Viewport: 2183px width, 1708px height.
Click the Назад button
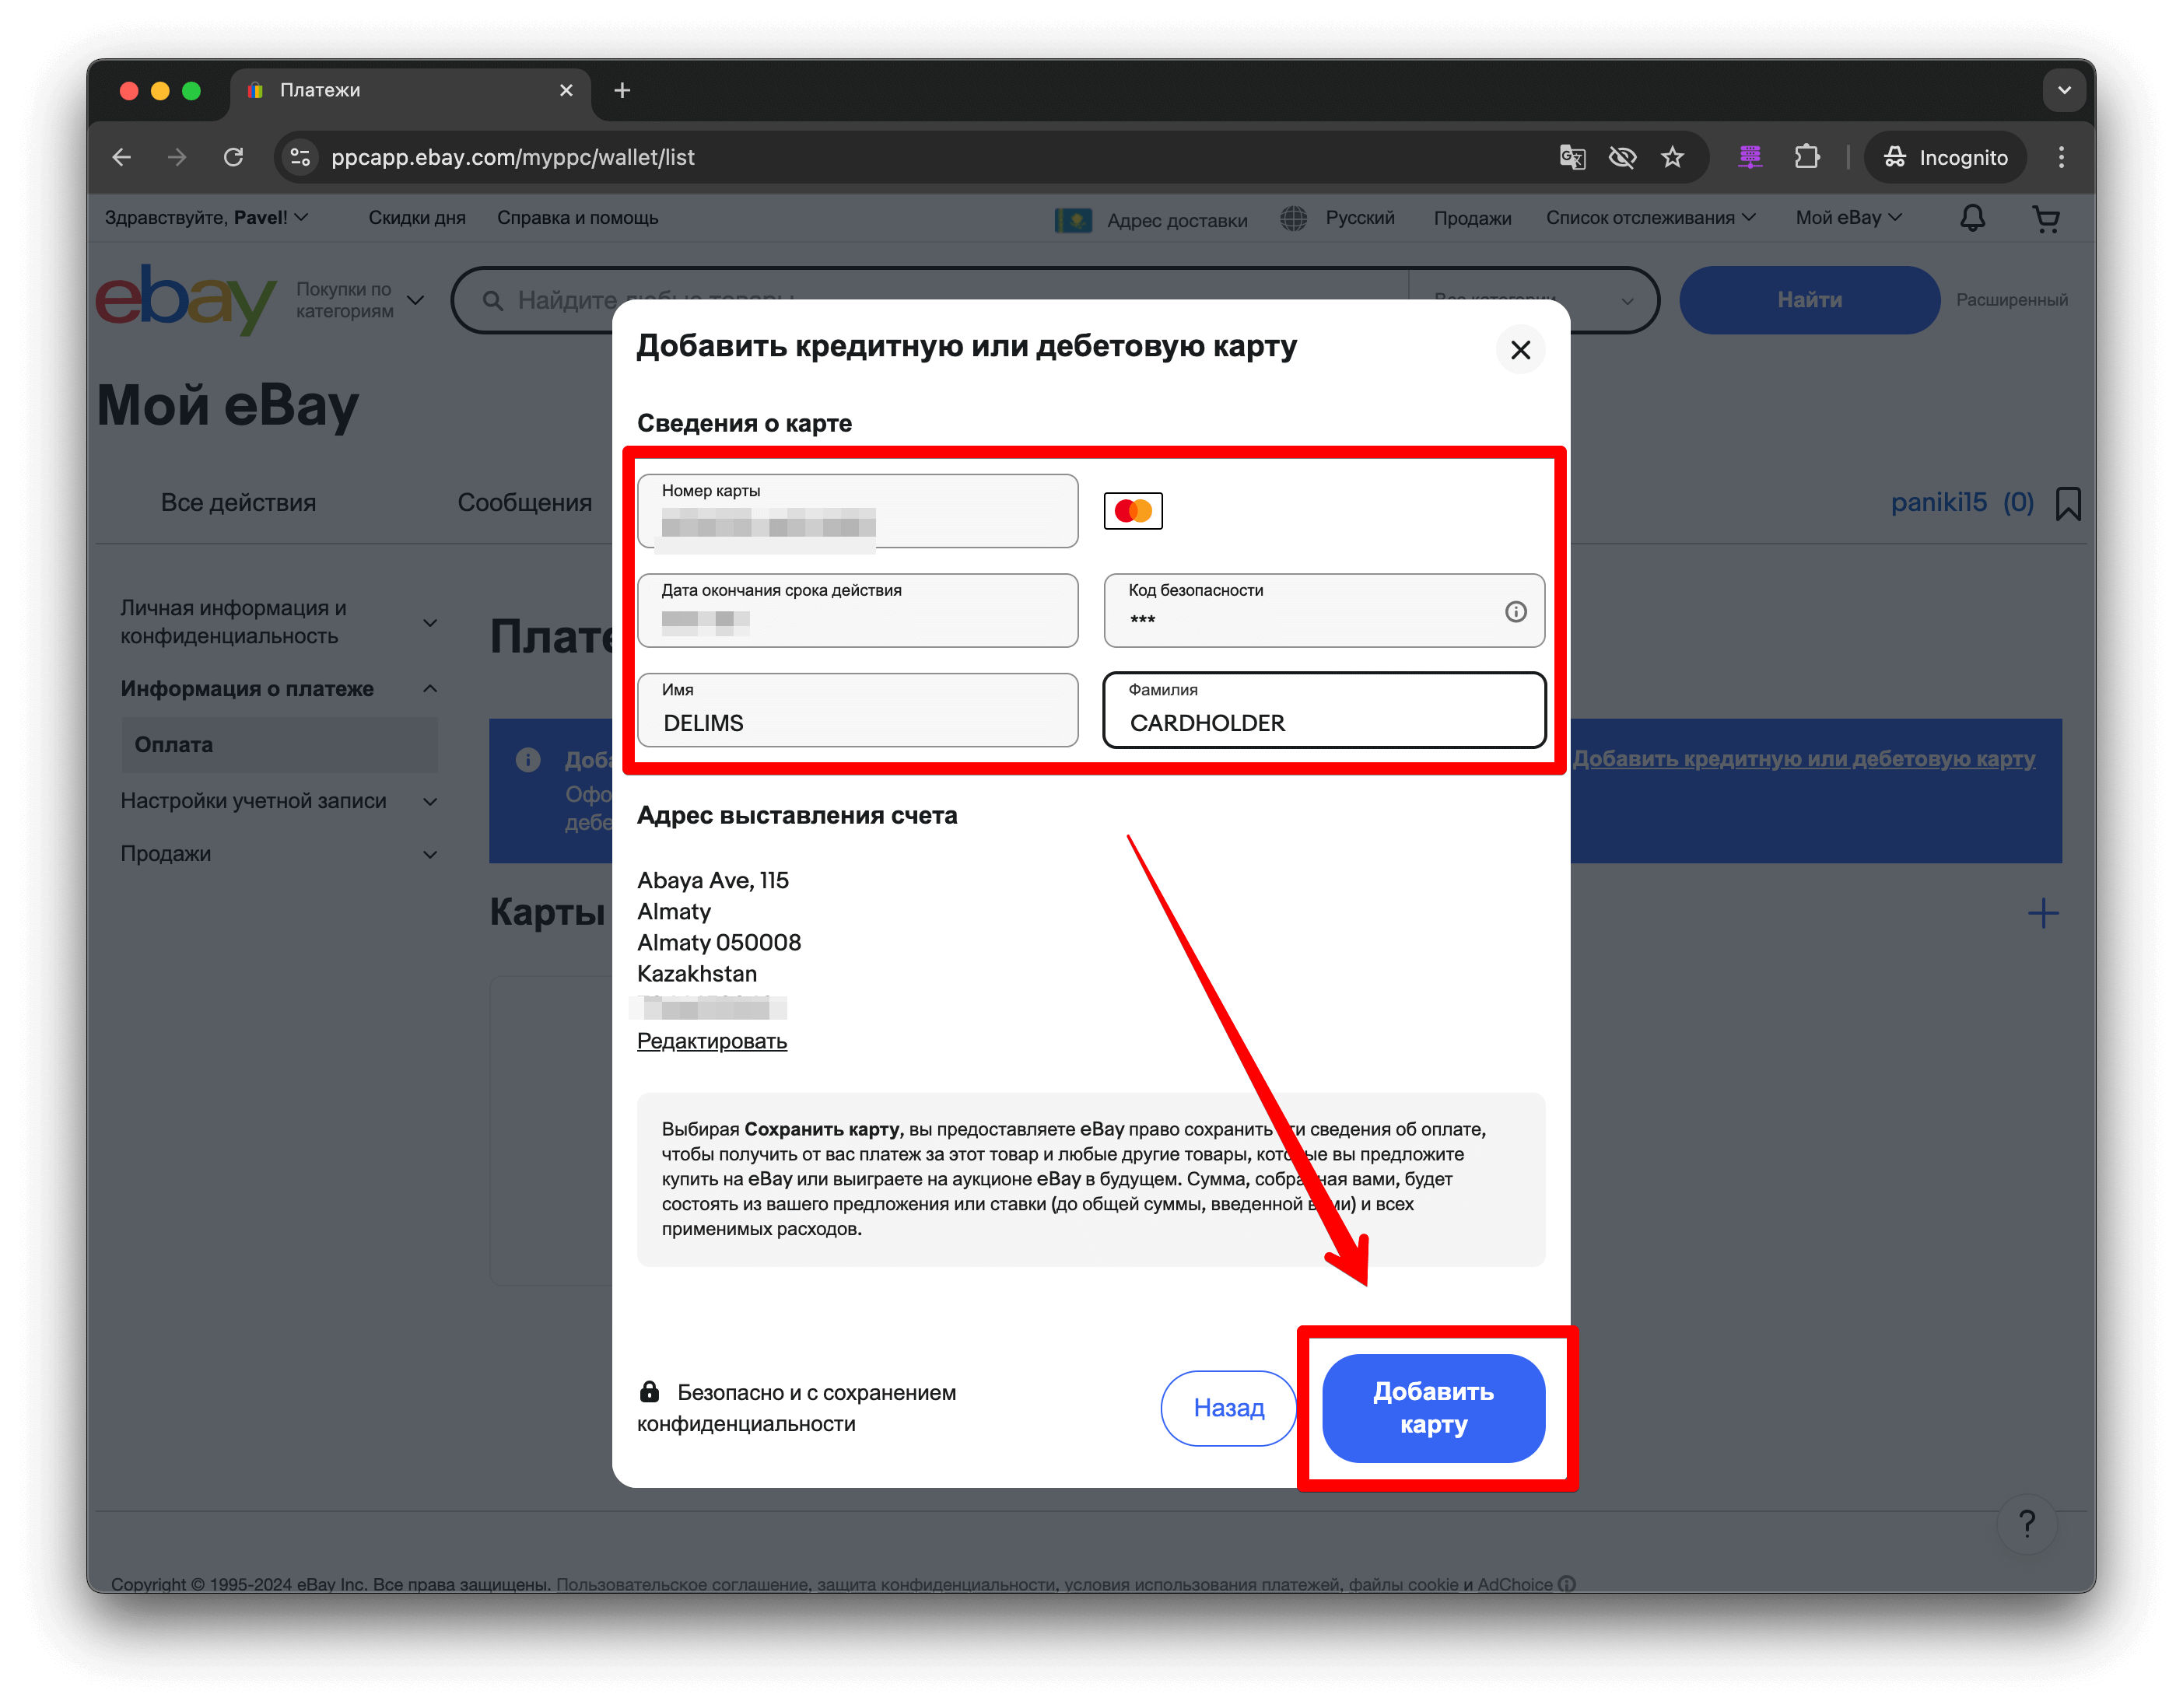1228,1408
